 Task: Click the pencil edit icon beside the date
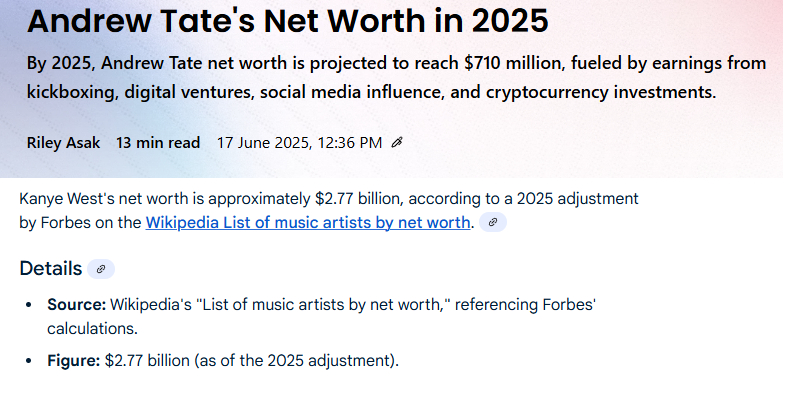[397, 143]
